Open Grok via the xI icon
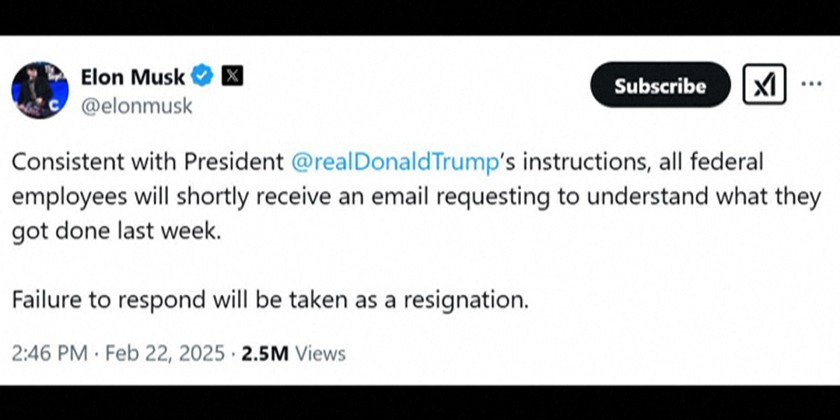Viewport: 840px width, 420px height. pos(764,86)
